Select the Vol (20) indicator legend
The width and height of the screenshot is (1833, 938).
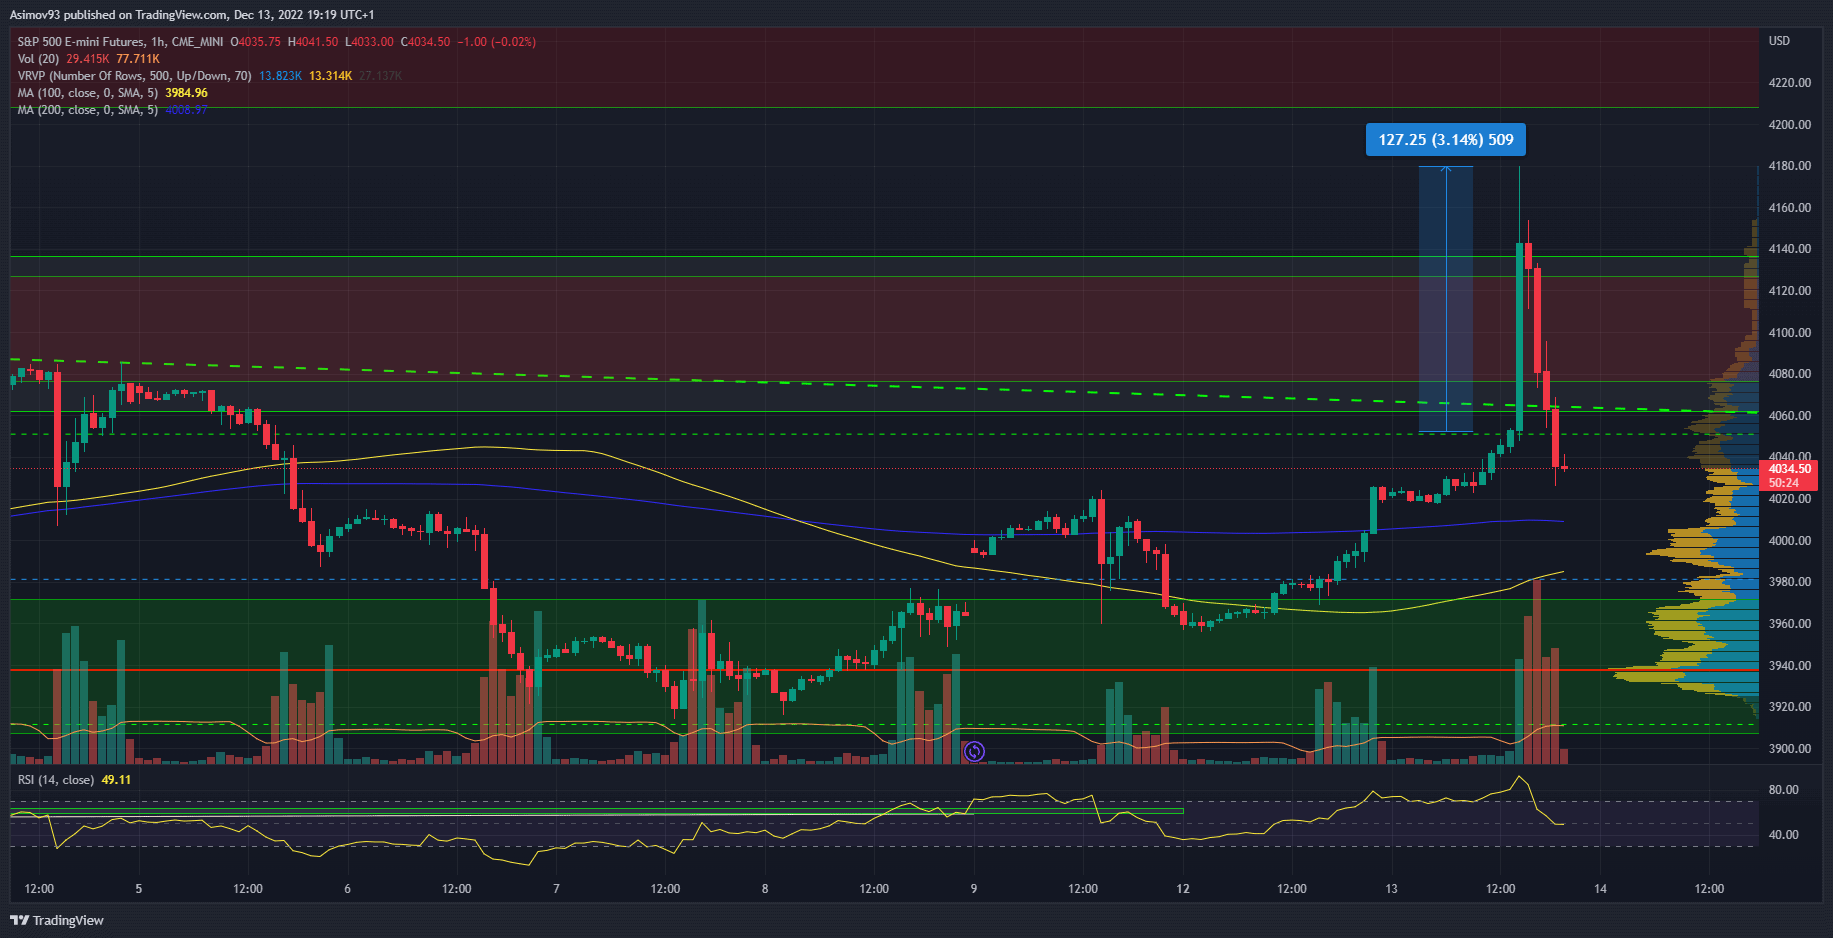[38, 59]
